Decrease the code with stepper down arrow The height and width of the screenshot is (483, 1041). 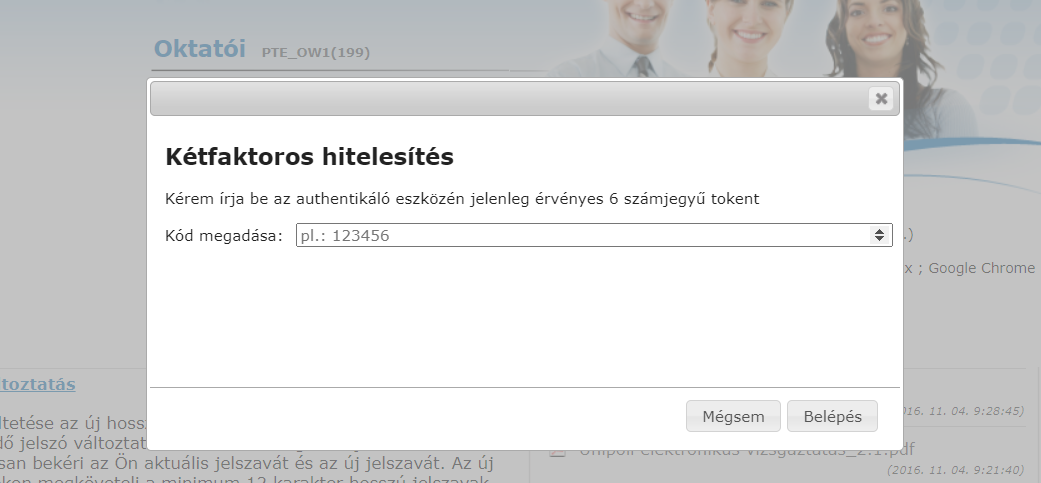(x=879, y=239)
